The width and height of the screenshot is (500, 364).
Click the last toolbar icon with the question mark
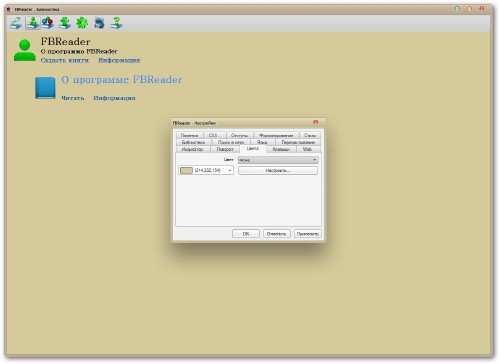pos(116,23)
